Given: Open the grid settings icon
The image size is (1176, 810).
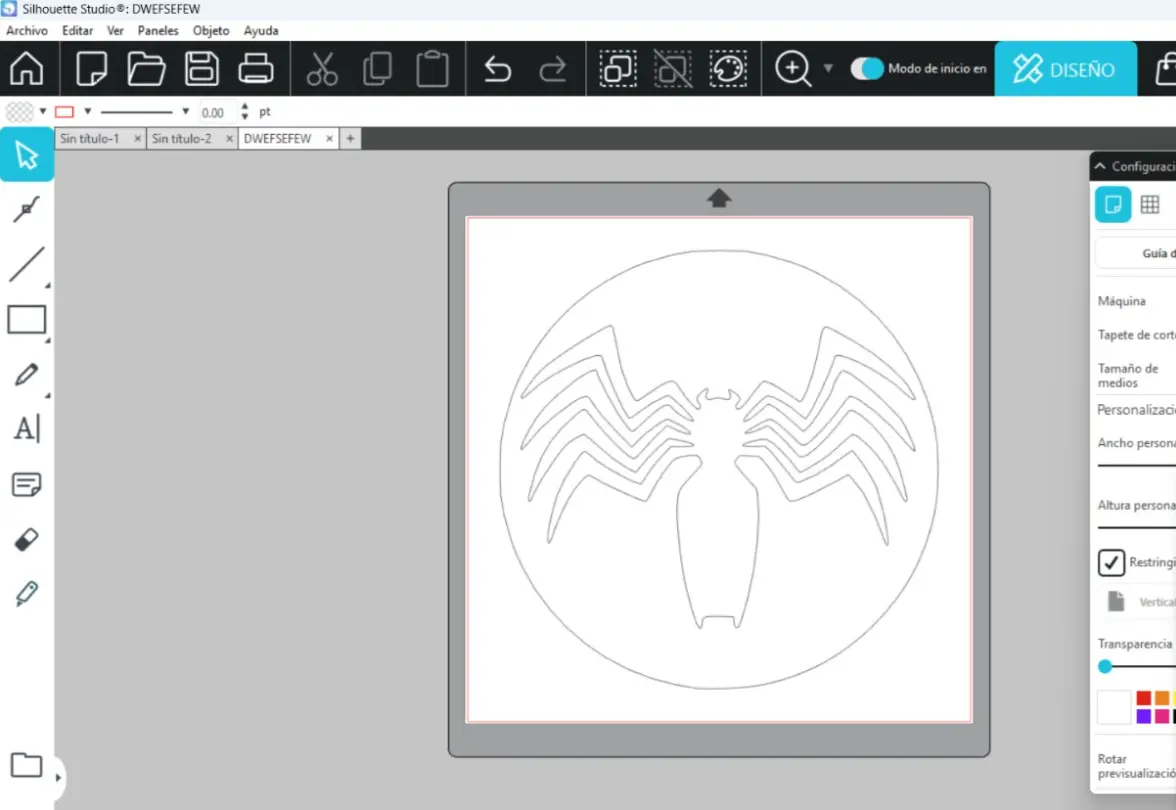Looking at the screenshot, I should point(1150,204).
